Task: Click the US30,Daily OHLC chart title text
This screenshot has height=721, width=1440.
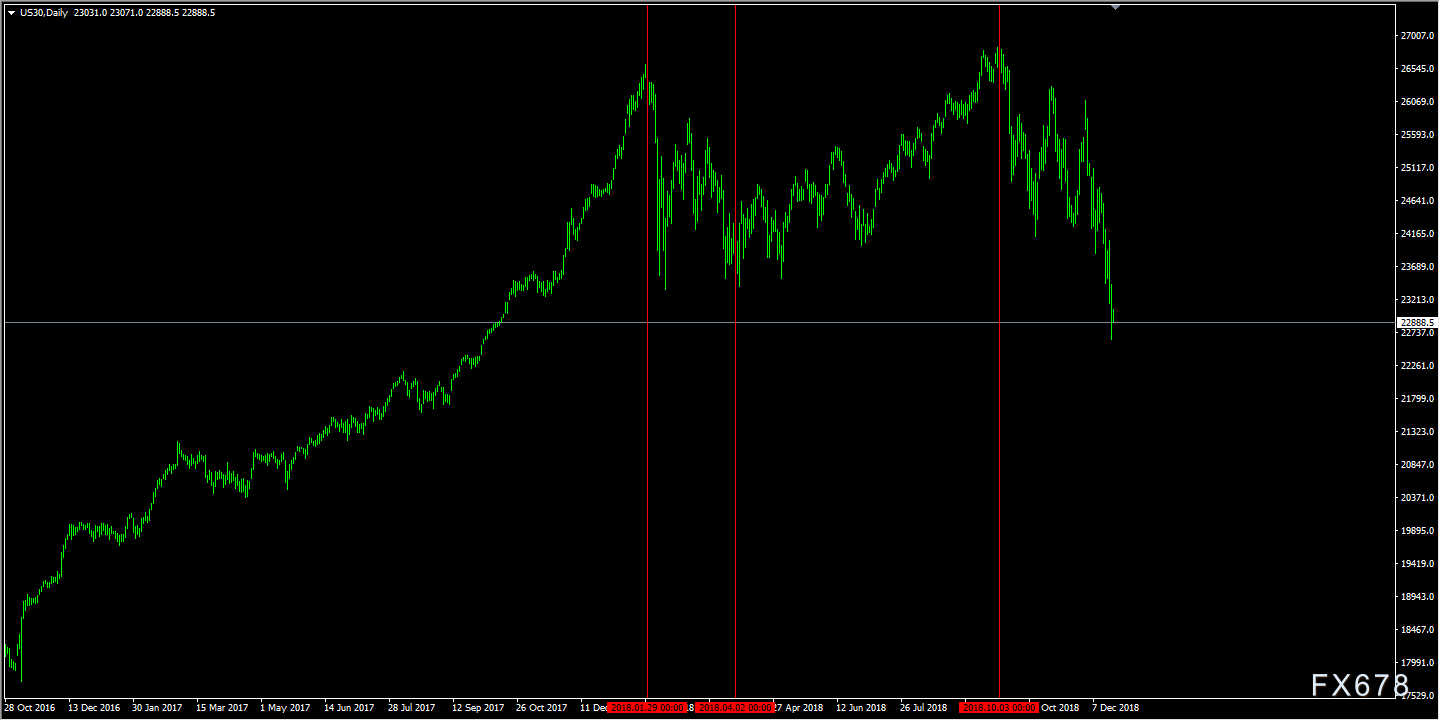Action: pos(117,13)
